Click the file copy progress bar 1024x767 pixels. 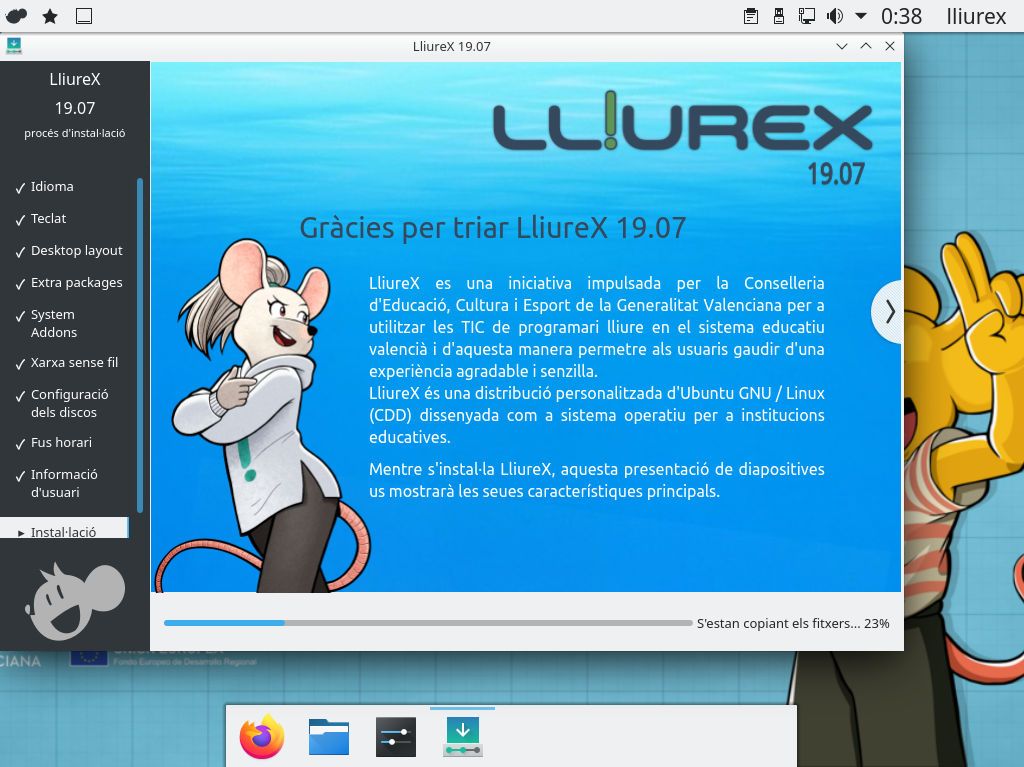click(x=428, y=623)
